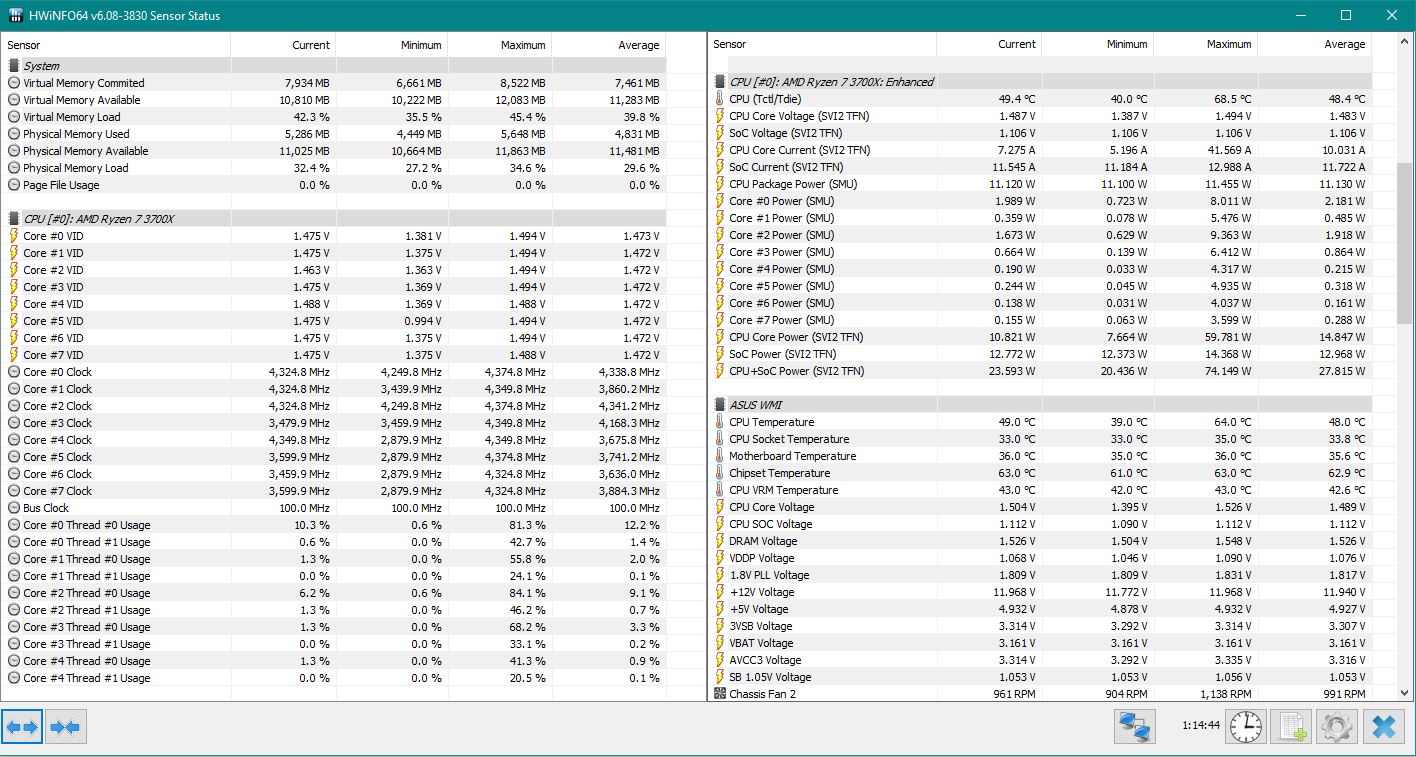Image resolution: width=1416 pixels, height=757 pixels.
Task: Start logging with the green-plus sheet icon
Action: click(x=1291, y=727)
